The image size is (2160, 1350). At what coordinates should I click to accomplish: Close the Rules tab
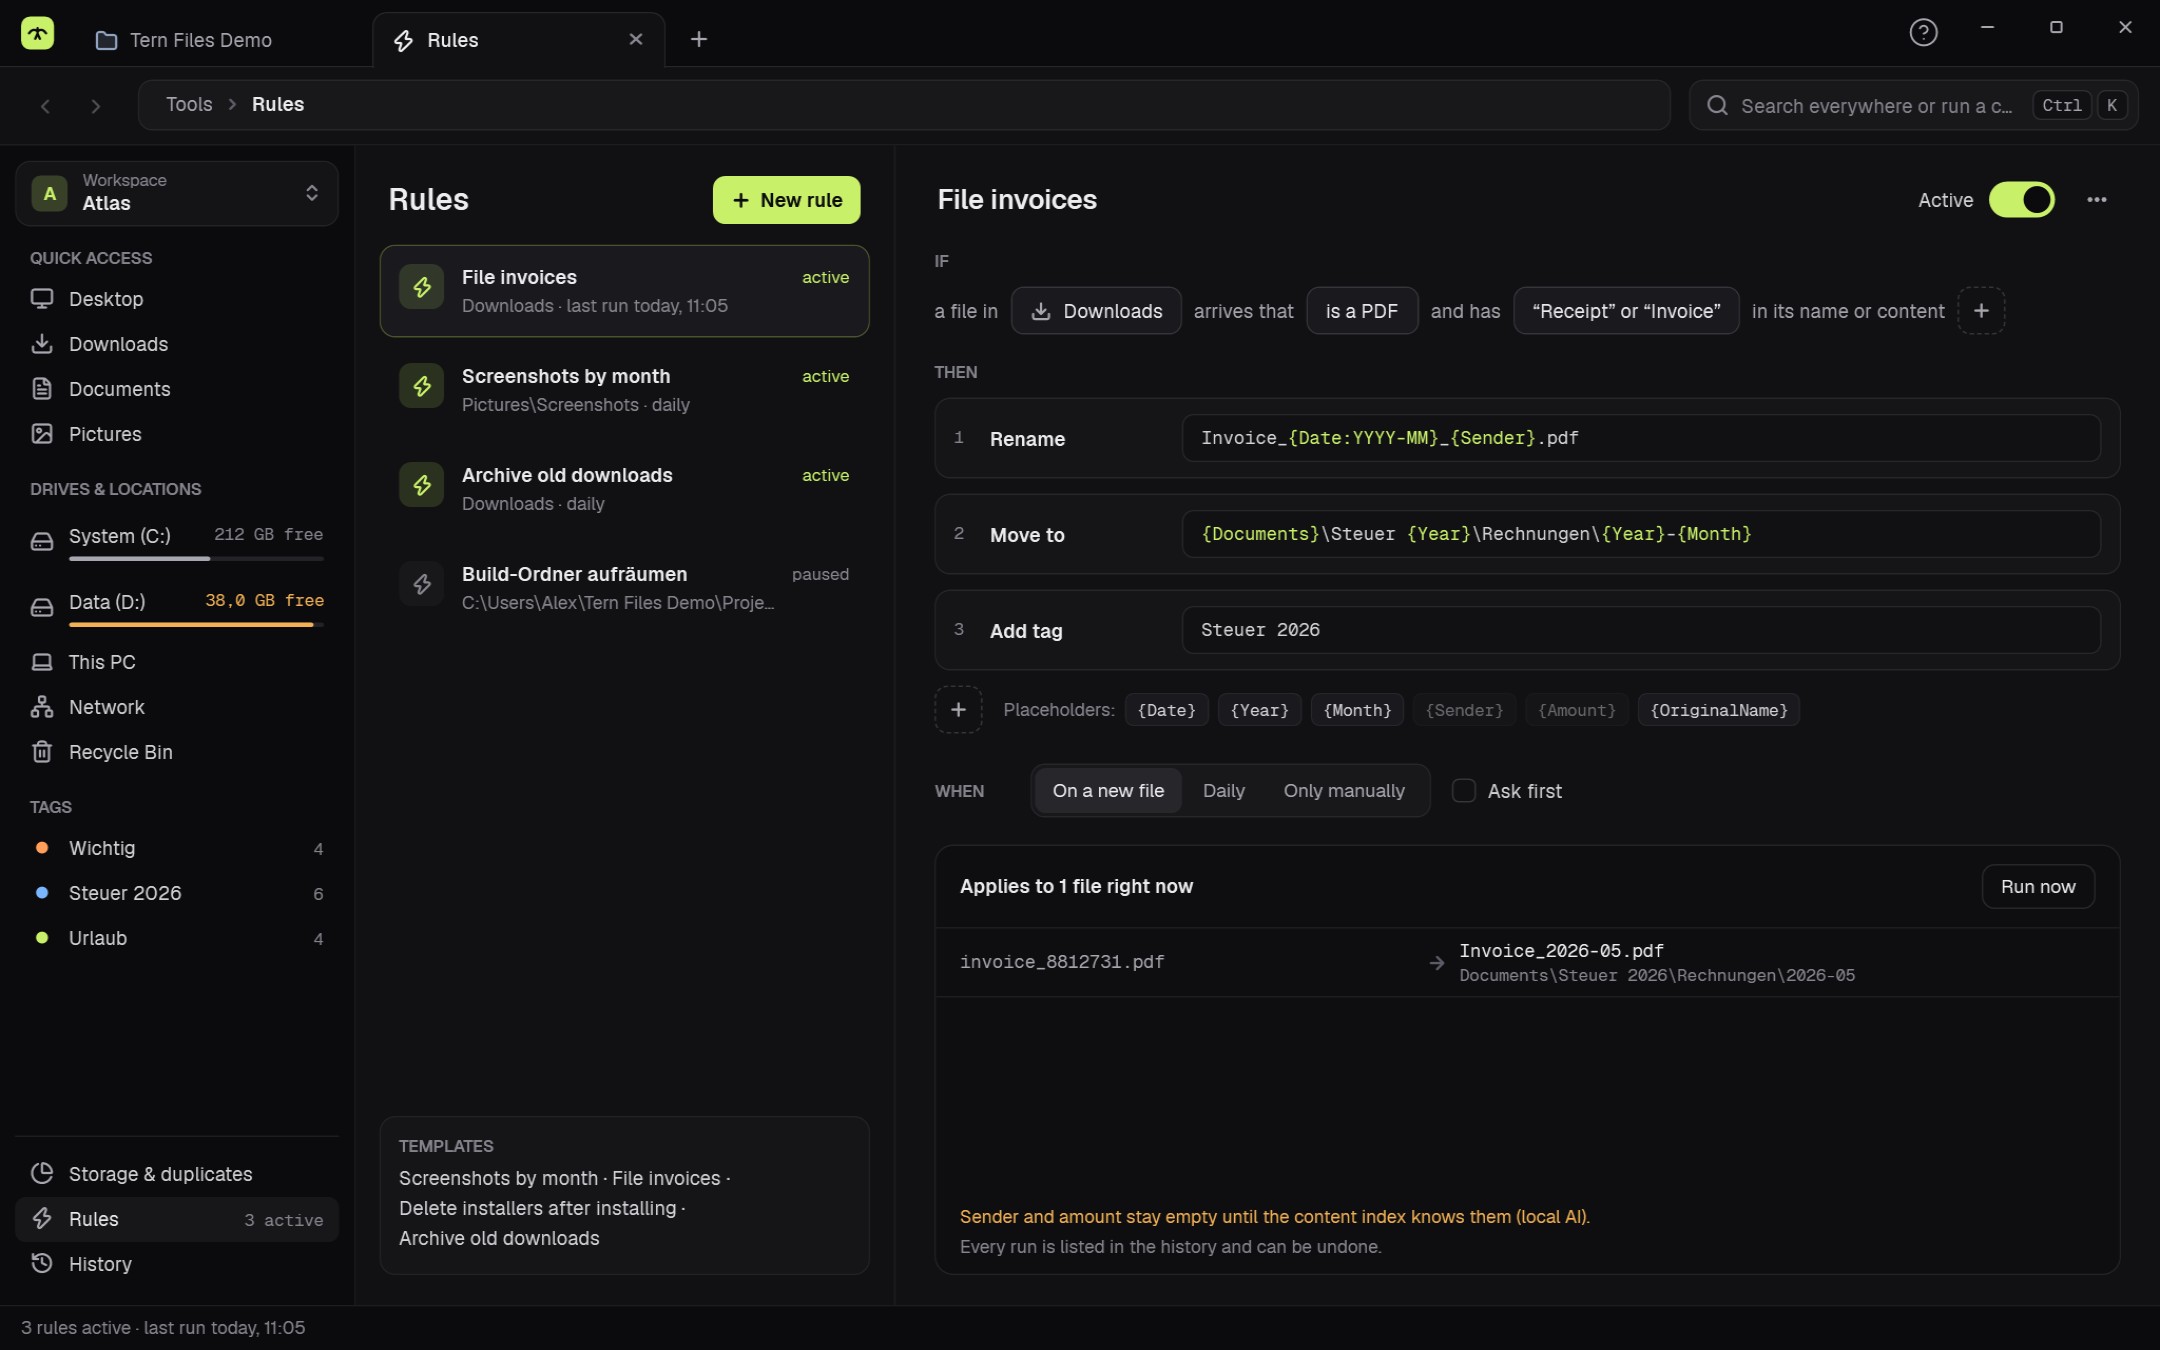pos(636,39)
